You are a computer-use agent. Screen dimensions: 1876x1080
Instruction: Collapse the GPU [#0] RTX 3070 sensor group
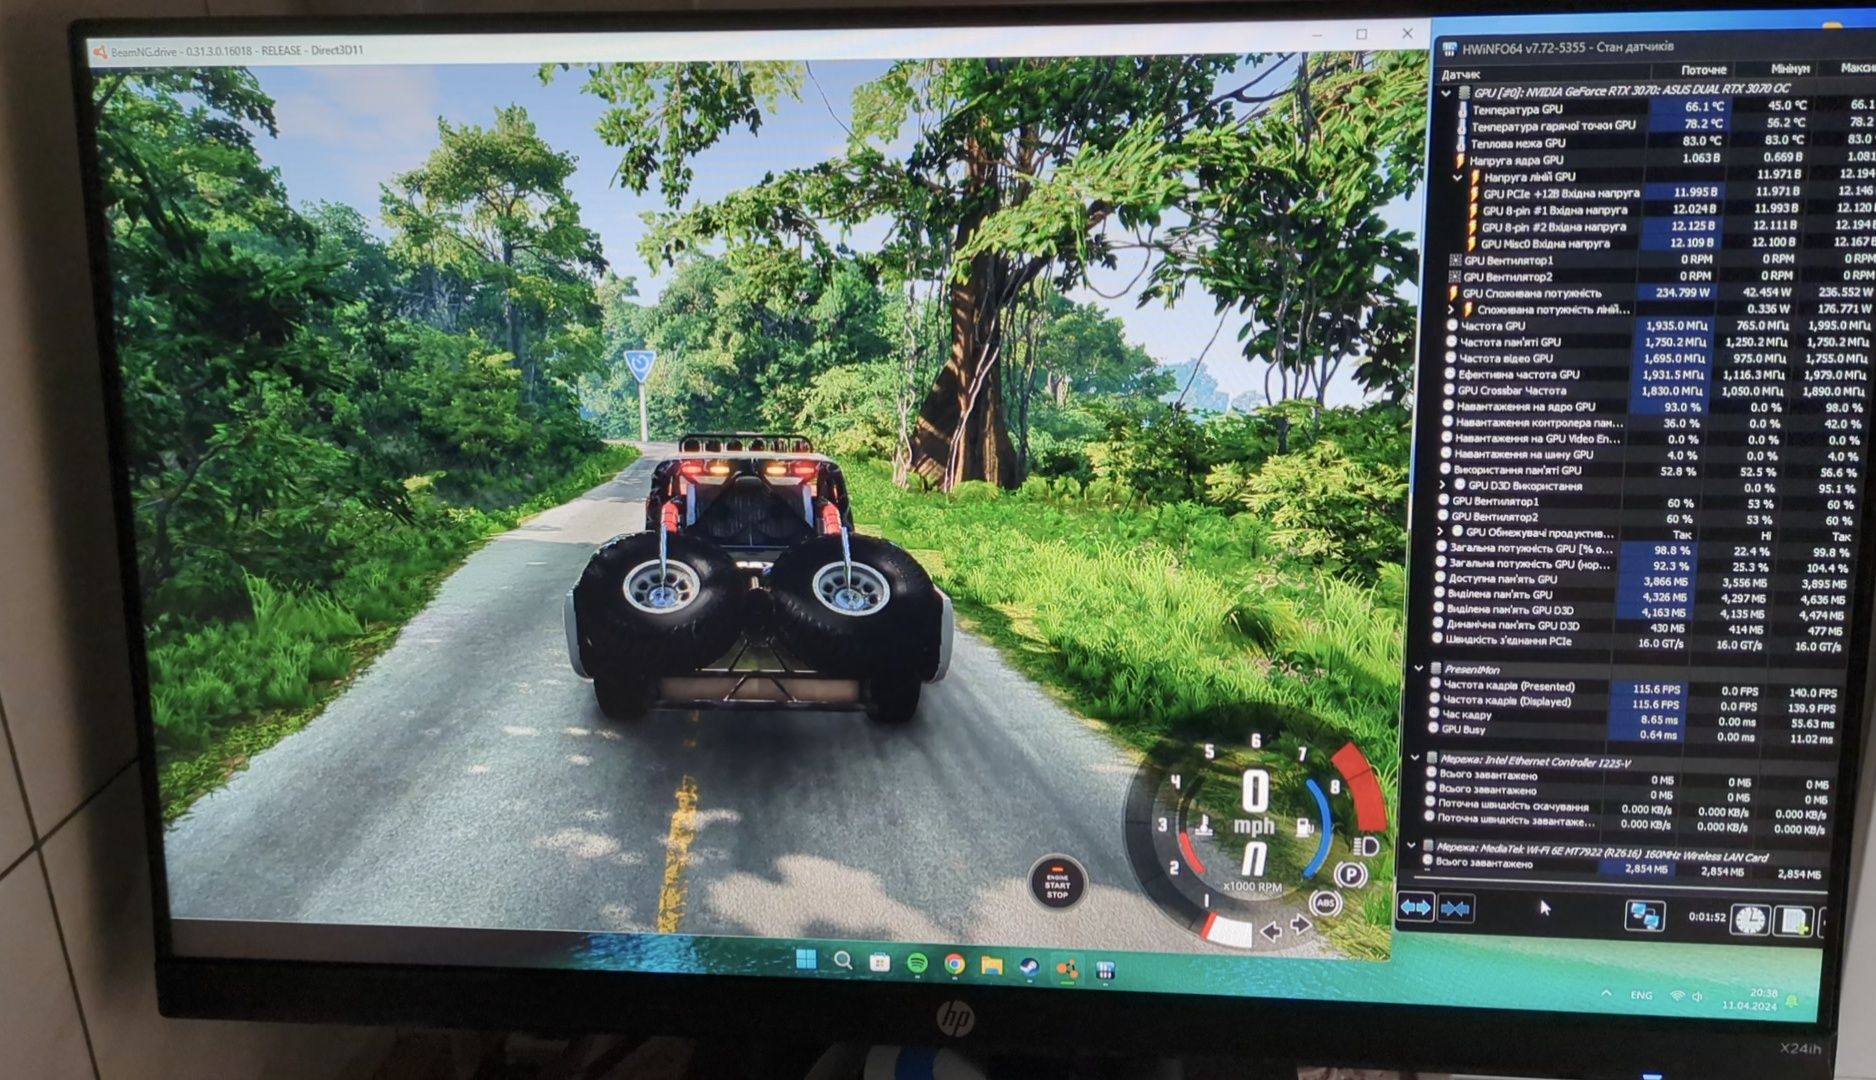1446,92
